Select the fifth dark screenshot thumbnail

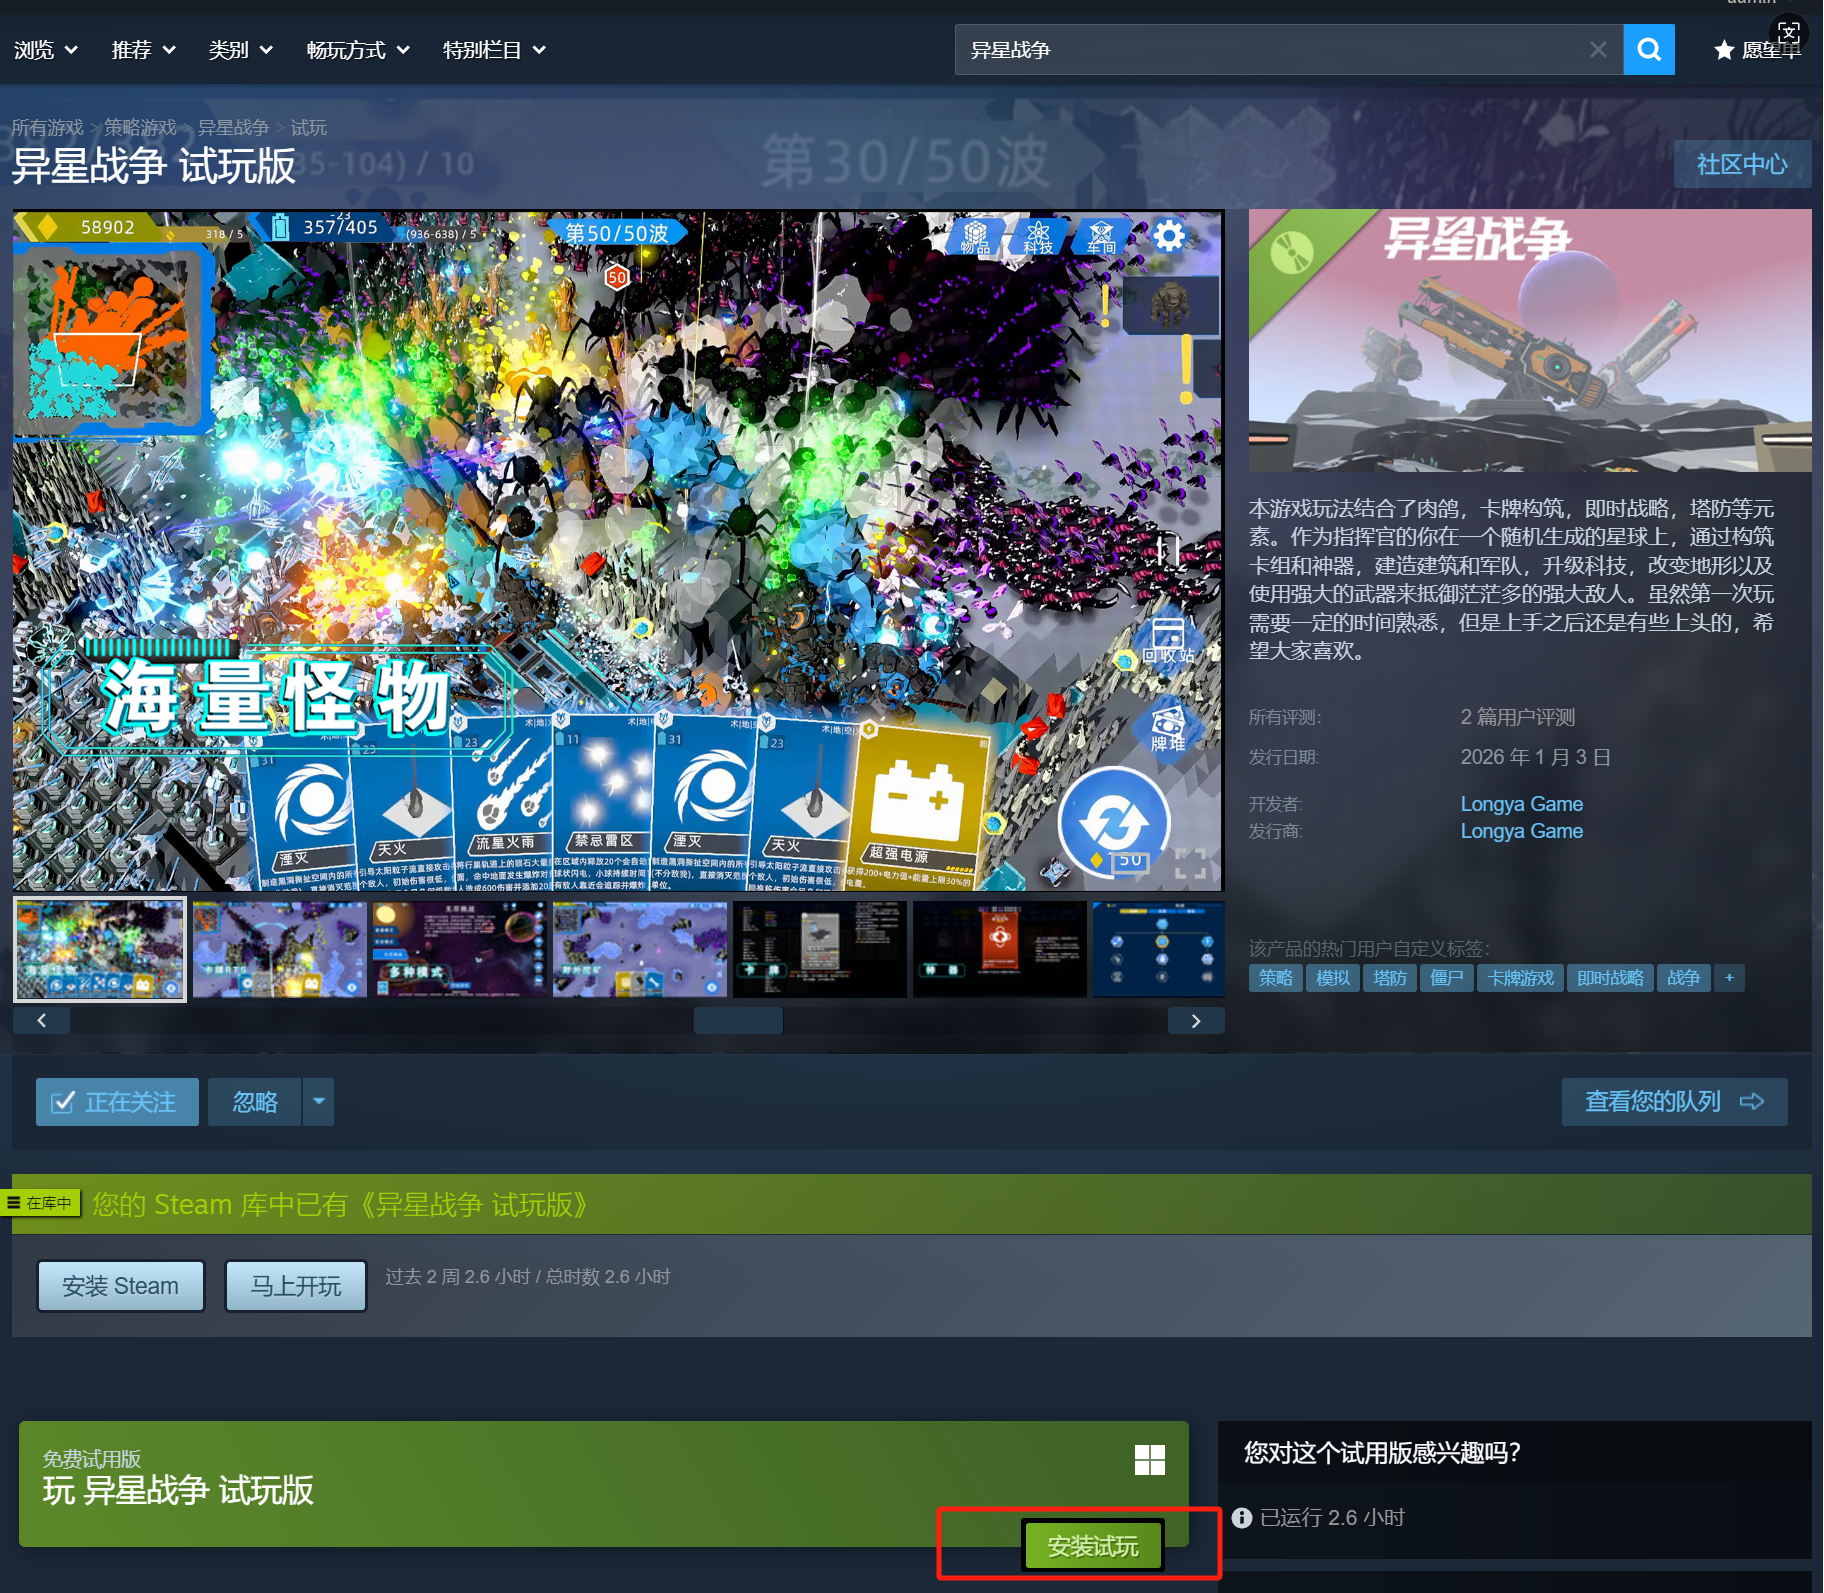820,949
